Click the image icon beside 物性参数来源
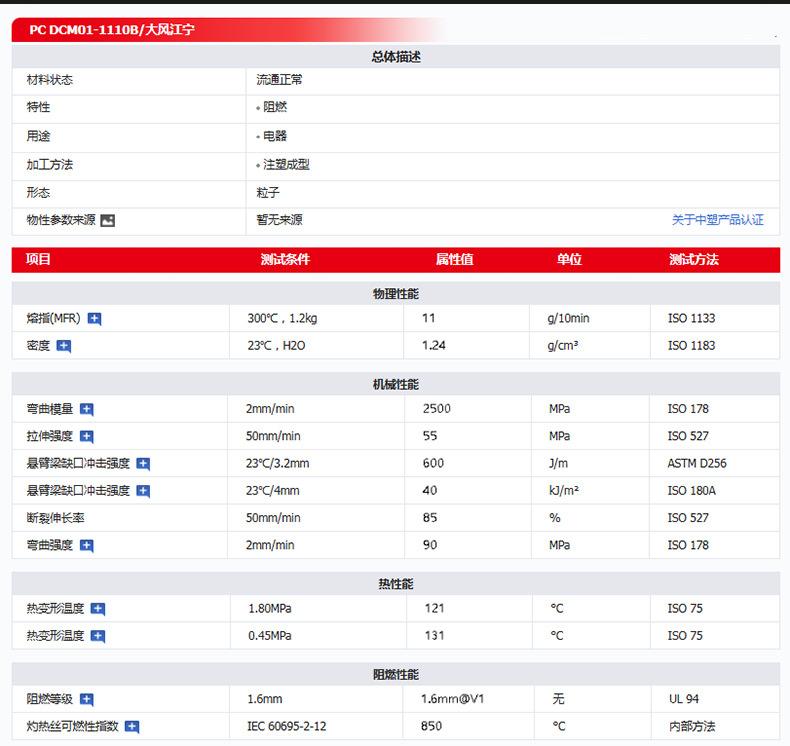The height and width of the screenshot is (746, 790). 108,221
